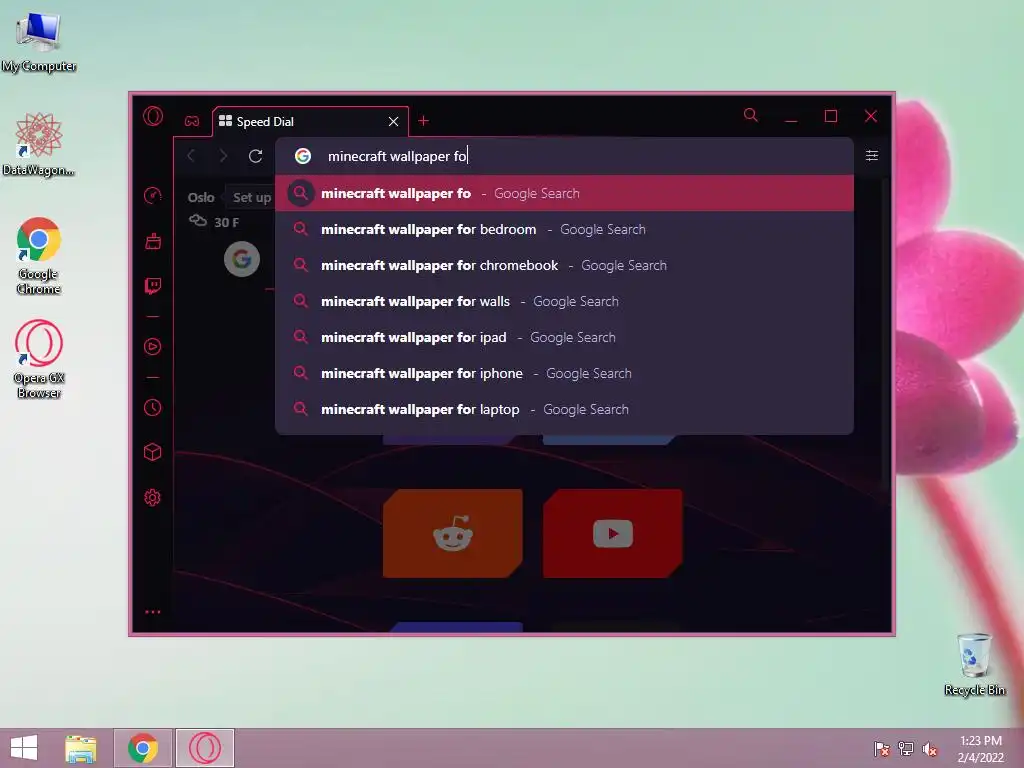Screen dimensions: 1024x768
Task: Select suggestion minecraft wallpaper for chromebook
Action: coord(564,265)
